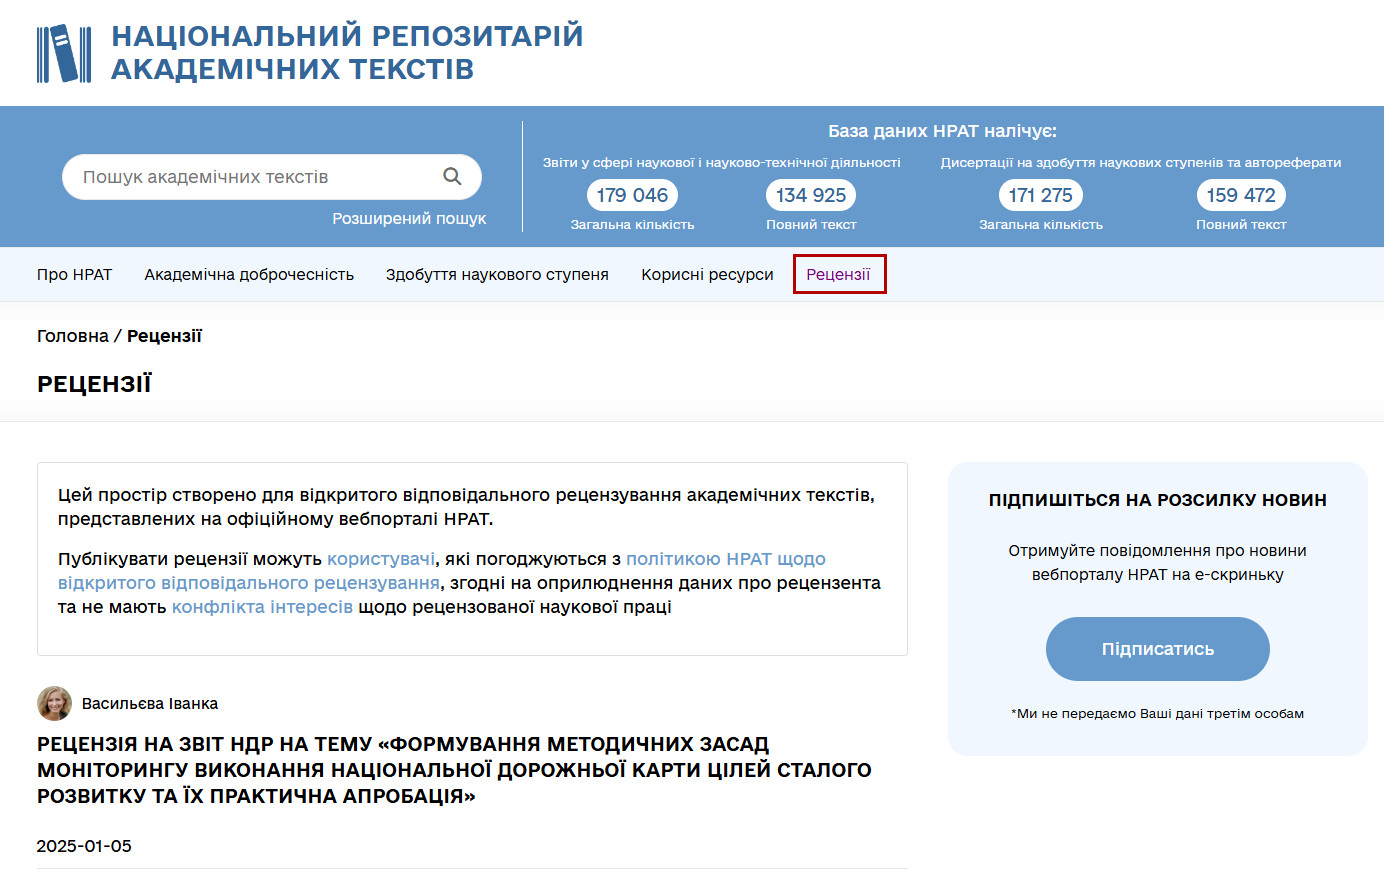
Task: Click the 134 925 reports full-text count
Action: point(811,195)
